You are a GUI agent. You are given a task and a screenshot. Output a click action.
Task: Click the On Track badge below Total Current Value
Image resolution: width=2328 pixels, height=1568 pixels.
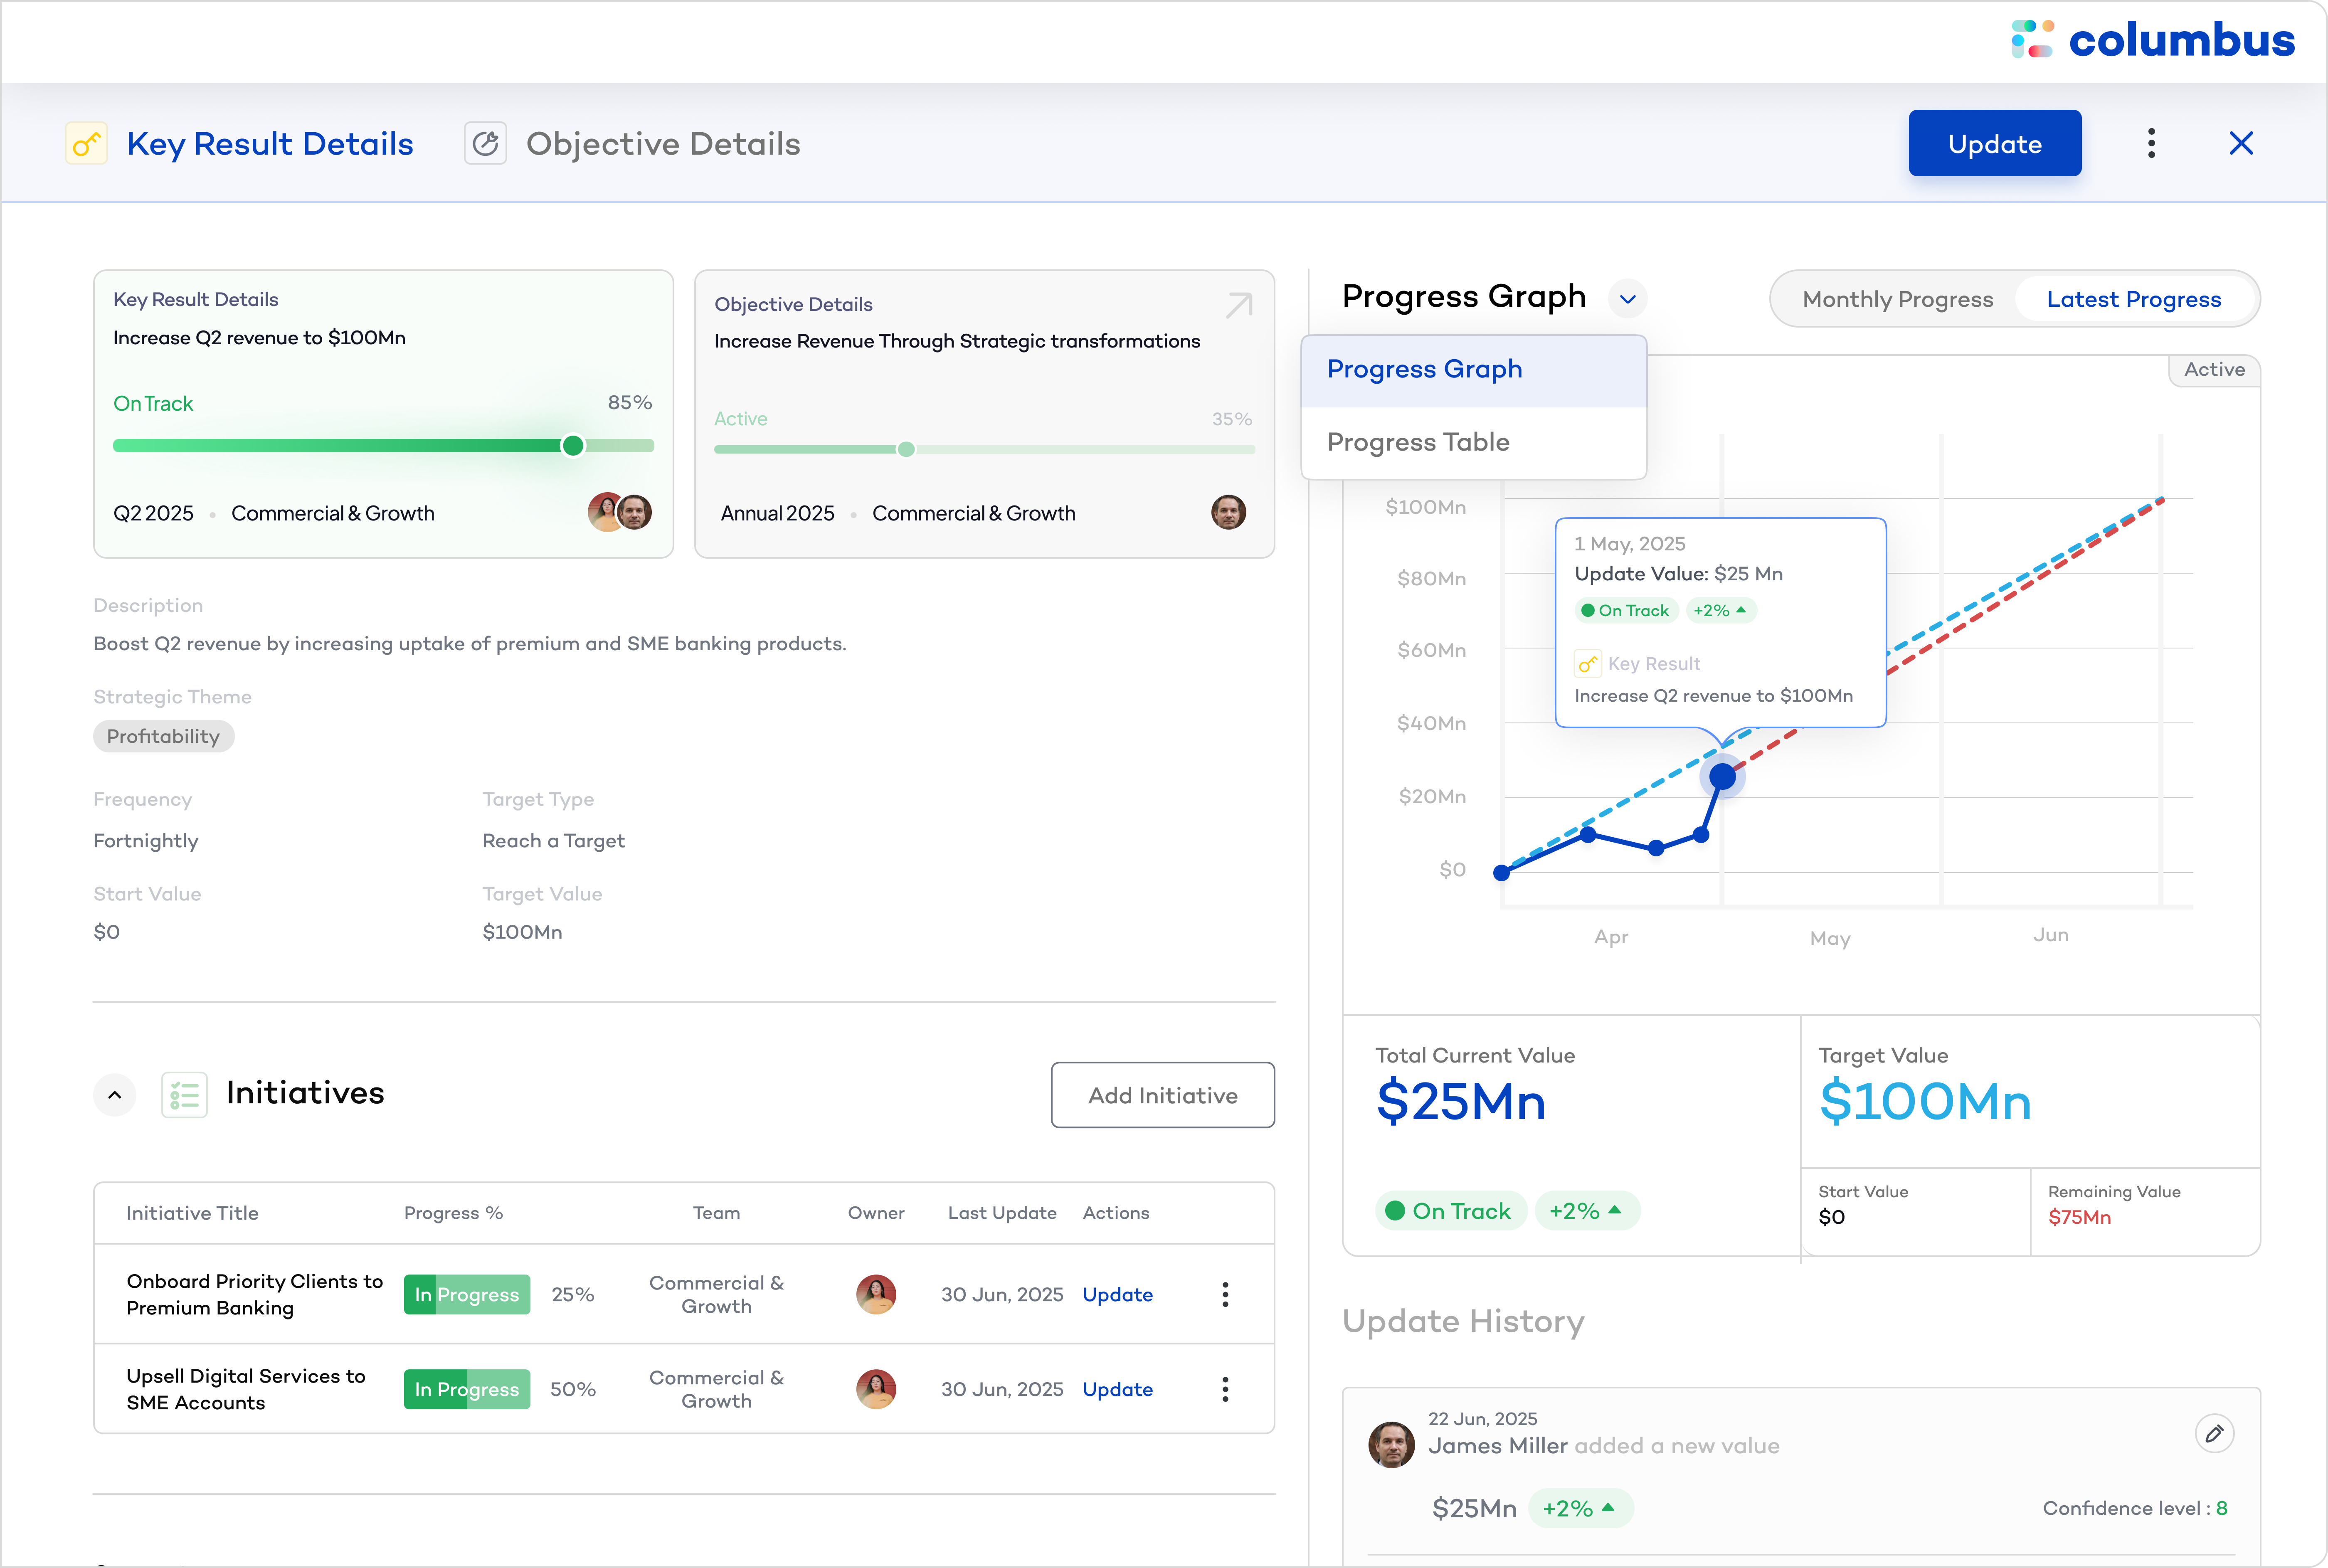[x=1450, y=1211]
